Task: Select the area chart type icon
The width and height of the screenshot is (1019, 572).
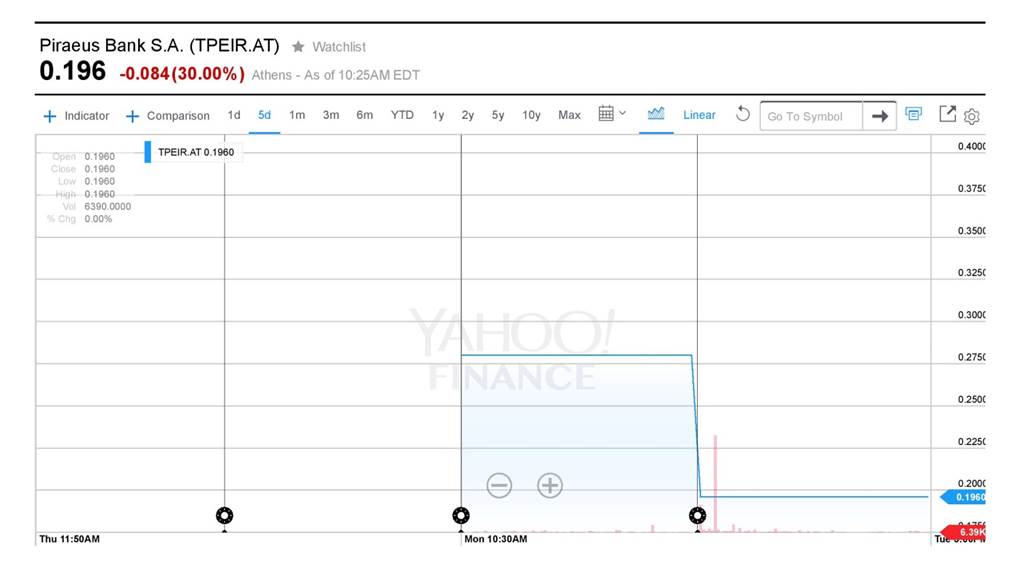Action: pyautogui.click(x=656, y=114)
